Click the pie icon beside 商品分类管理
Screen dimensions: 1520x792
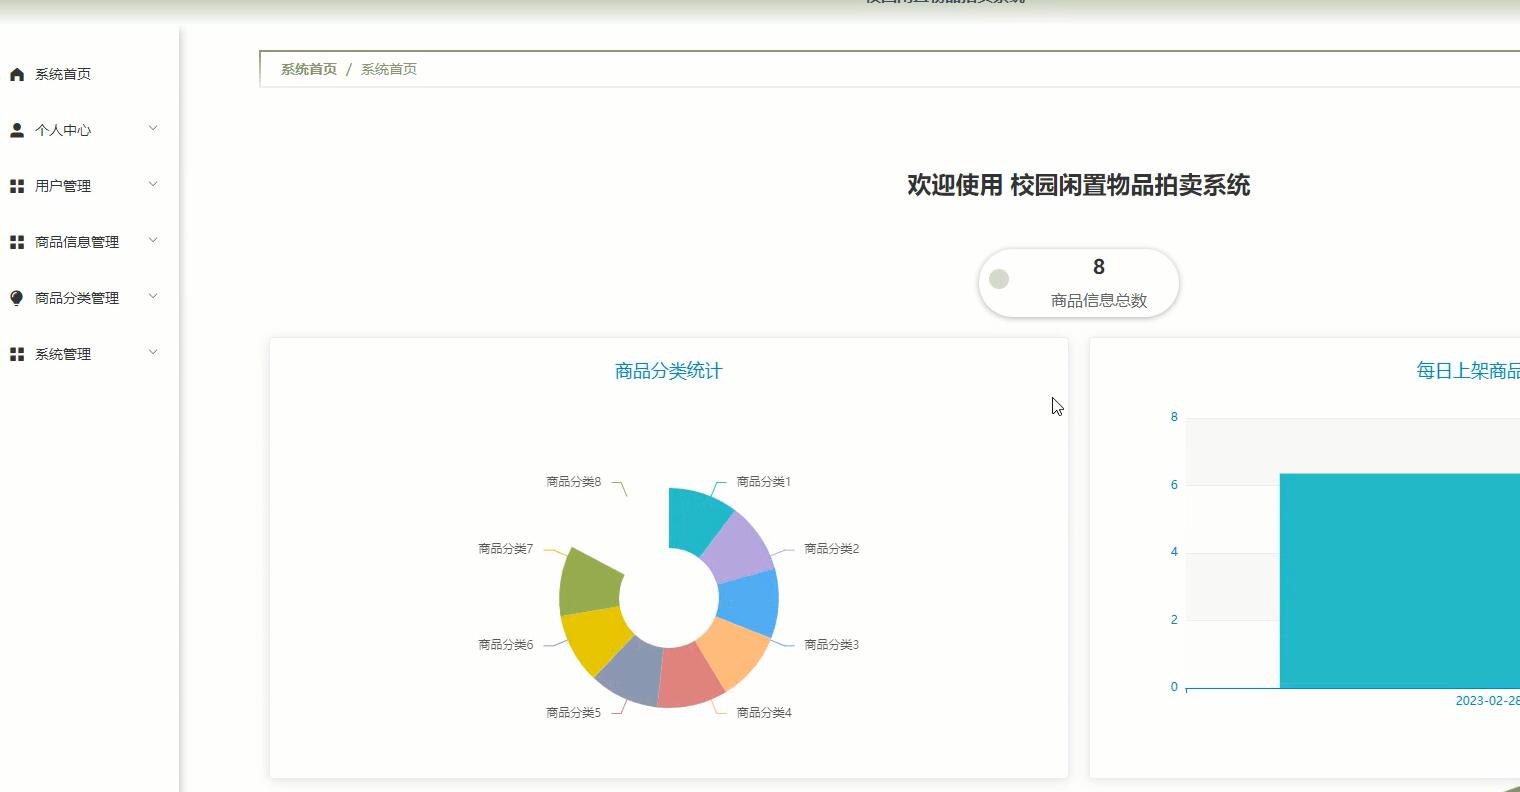pos(16,296)
